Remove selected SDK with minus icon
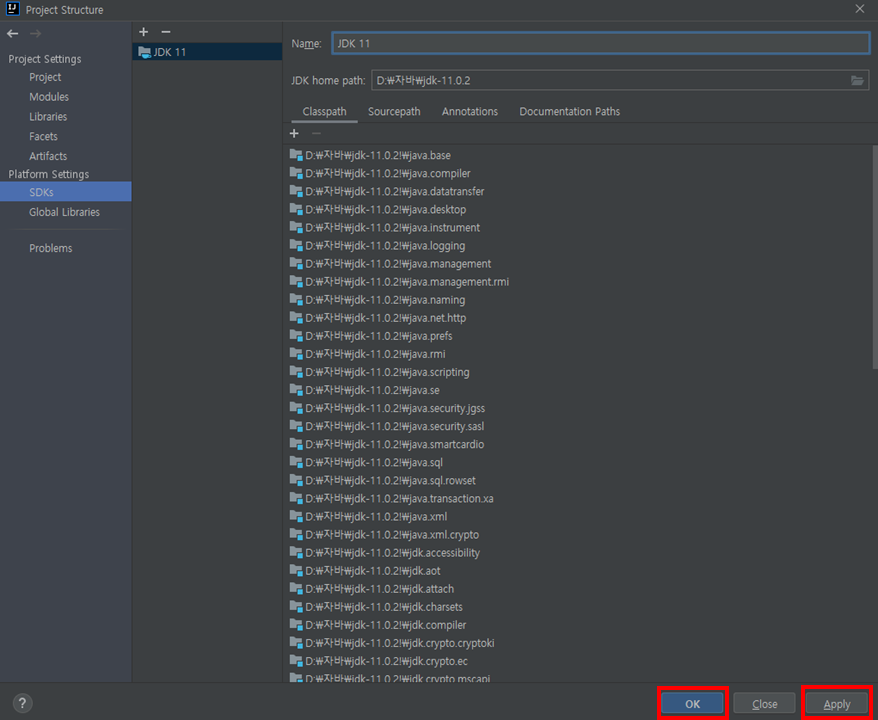Screen dimensions: 878x720 coord(166,32)
